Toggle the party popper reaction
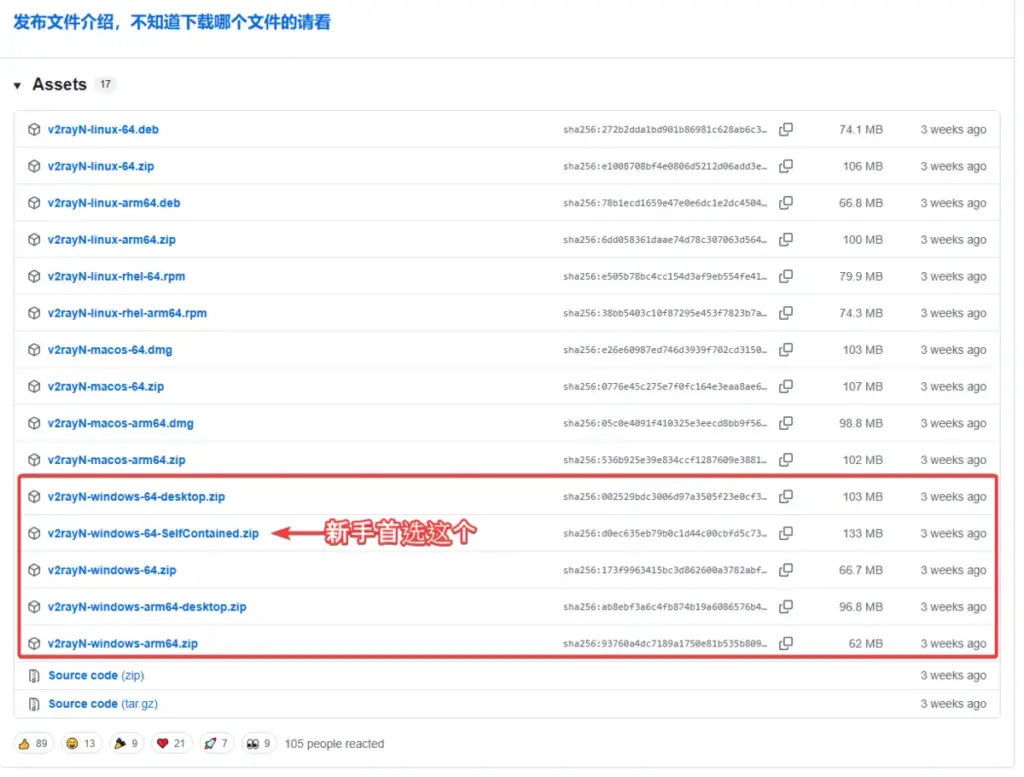 pos(126,743)
